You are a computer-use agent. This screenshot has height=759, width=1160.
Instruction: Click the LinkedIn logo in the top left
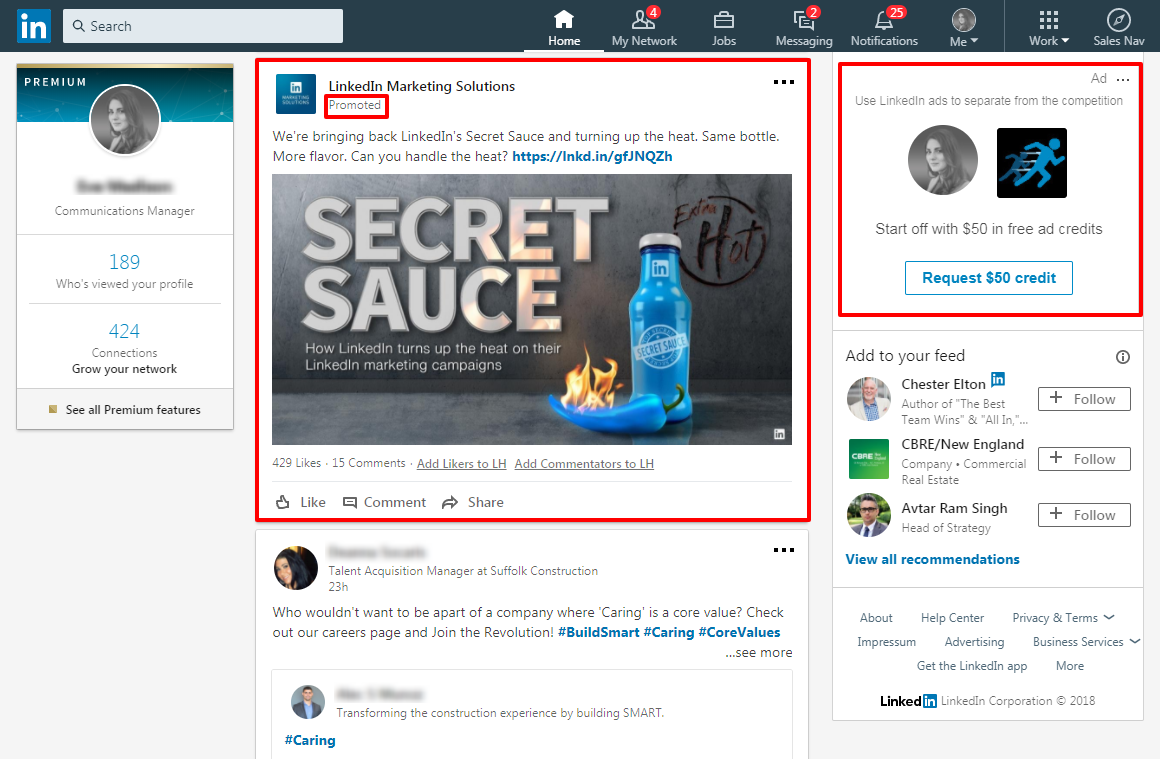[33, 25]
